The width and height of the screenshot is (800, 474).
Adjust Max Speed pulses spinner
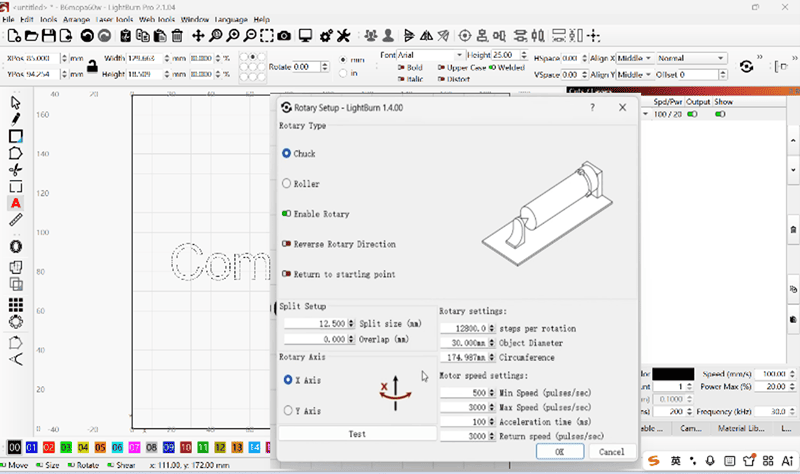point(492,407)
